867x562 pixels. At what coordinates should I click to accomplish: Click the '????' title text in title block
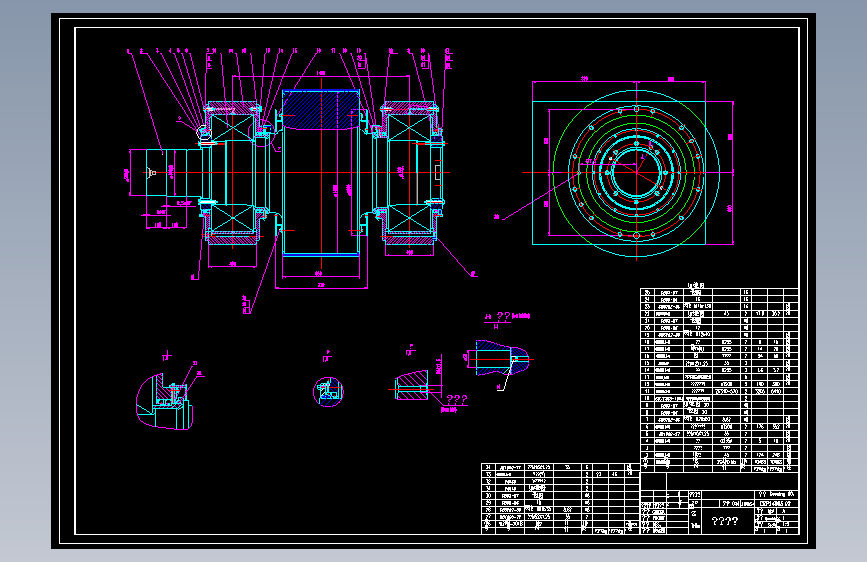pyautogui.click(x=724, y=521)
